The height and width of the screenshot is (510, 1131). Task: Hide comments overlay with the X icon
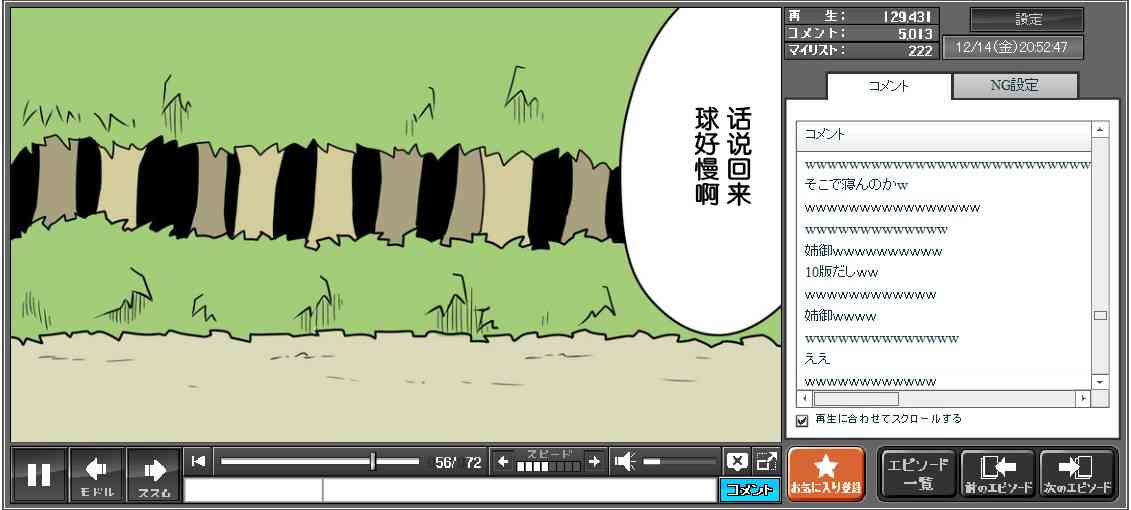point(737,461)
